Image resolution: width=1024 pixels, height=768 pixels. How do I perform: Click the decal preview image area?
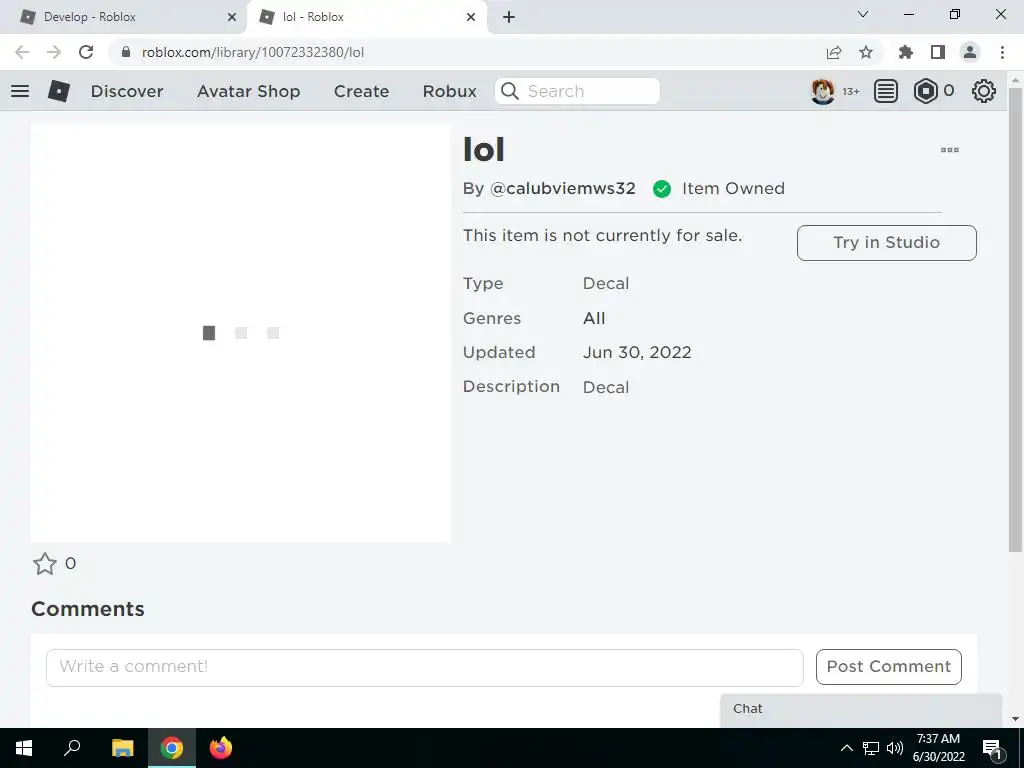coord(240,333)
